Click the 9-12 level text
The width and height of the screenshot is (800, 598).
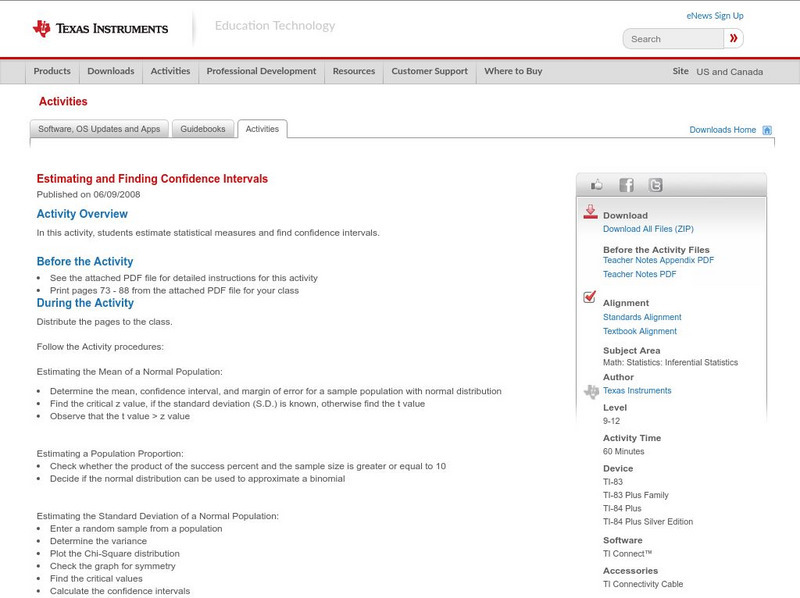(x=611, y=421)
